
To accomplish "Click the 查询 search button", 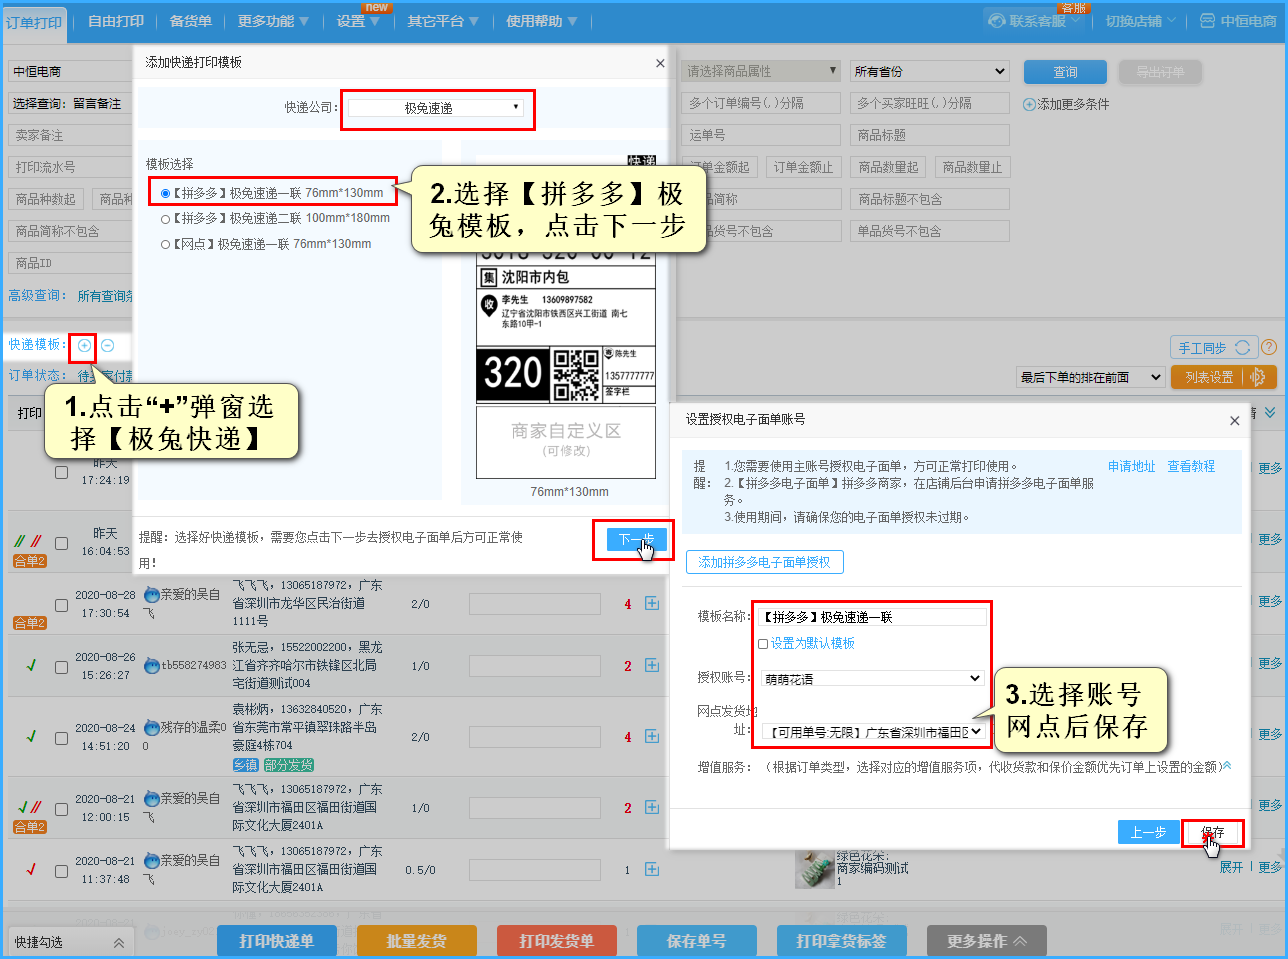I will click(1065, 72).
